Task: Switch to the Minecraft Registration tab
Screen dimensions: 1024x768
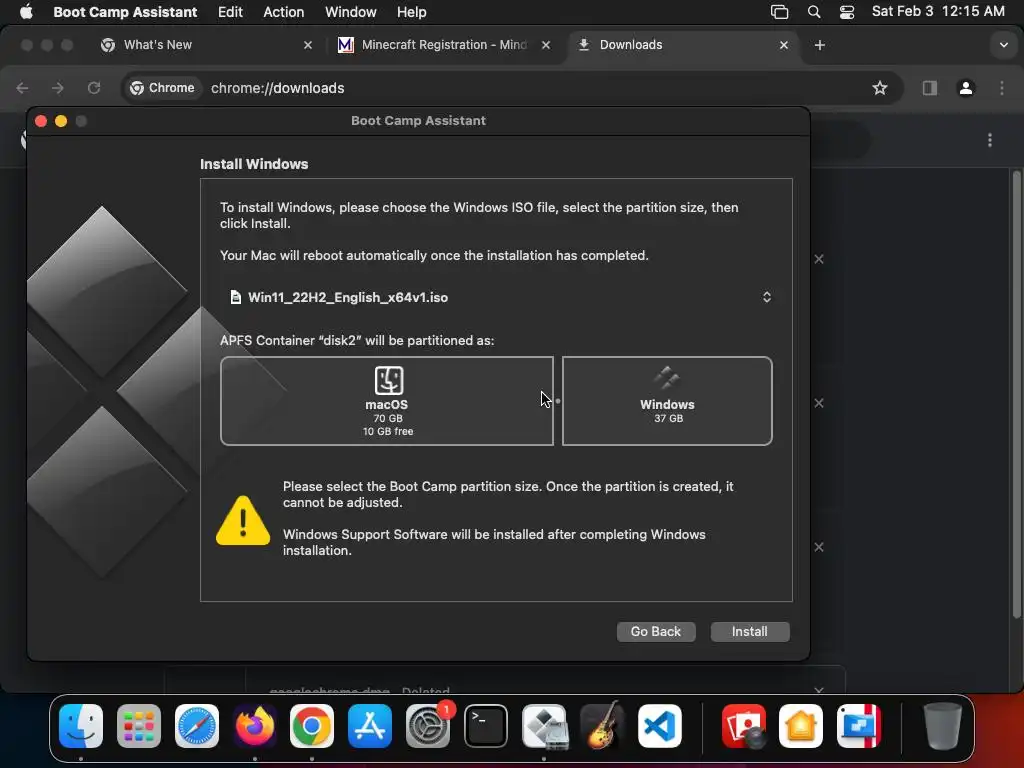Action: 444,45
